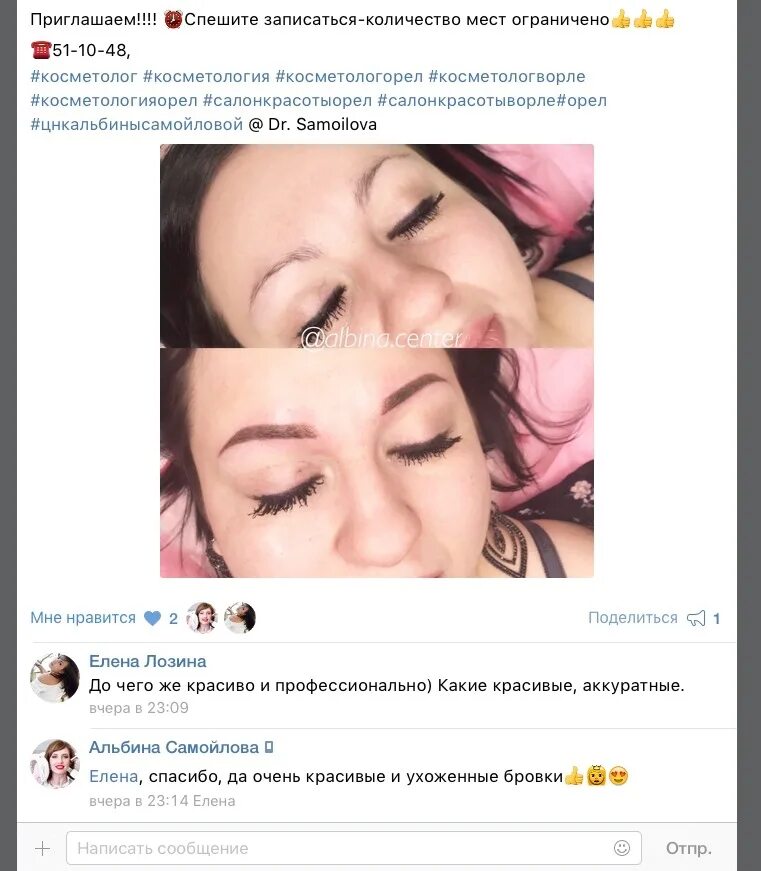Viewport: 761px width, 871px height.
Task: Open Елена Лозина profile name link
Action: [148, 661]
